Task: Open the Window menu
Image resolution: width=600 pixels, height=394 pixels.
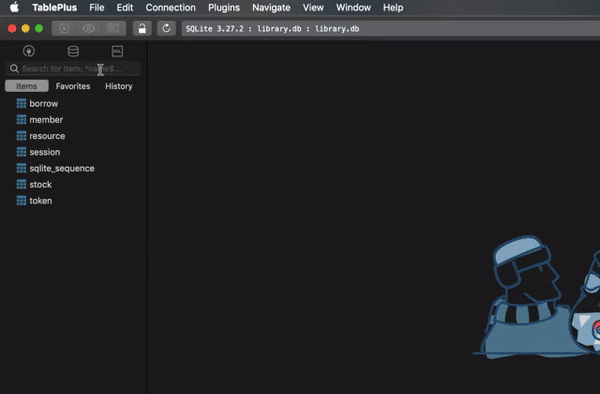Action: pyautogui.click(x=353, y=8)
